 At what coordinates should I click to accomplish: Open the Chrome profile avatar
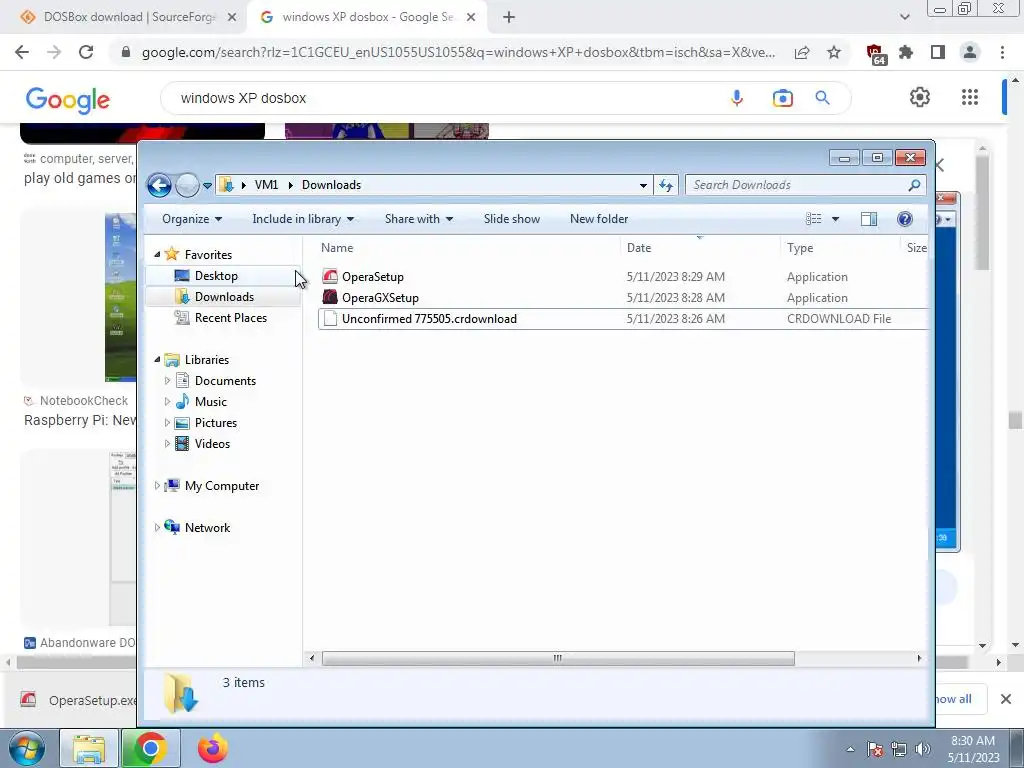(x=970, y=52)
